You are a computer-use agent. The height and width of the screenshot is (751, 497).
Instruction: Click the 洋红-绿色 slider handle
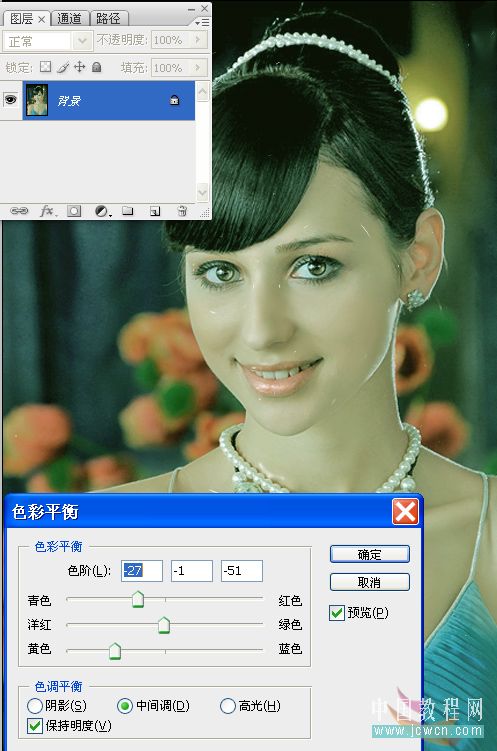(164, 625)
